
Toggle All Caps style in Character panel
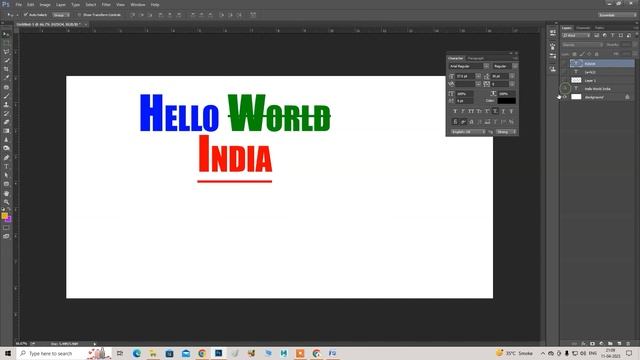[x=471, y=111]
